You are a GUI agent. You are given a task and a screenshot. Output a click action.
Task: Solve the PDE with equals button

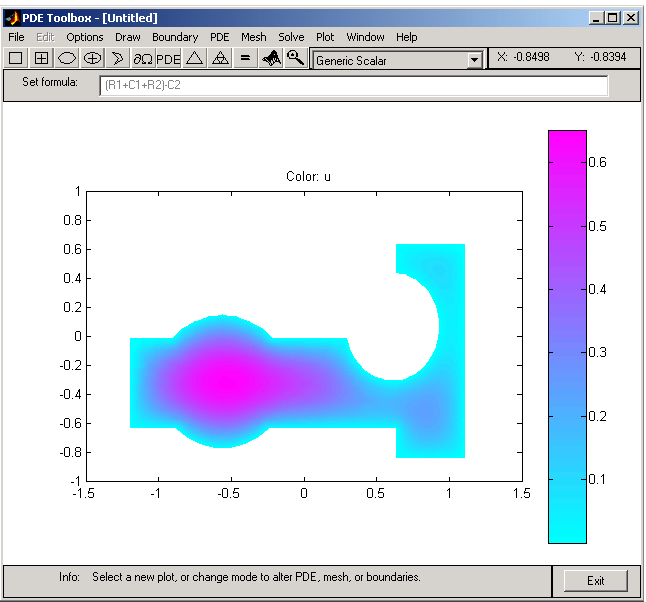tap(245, 58)
